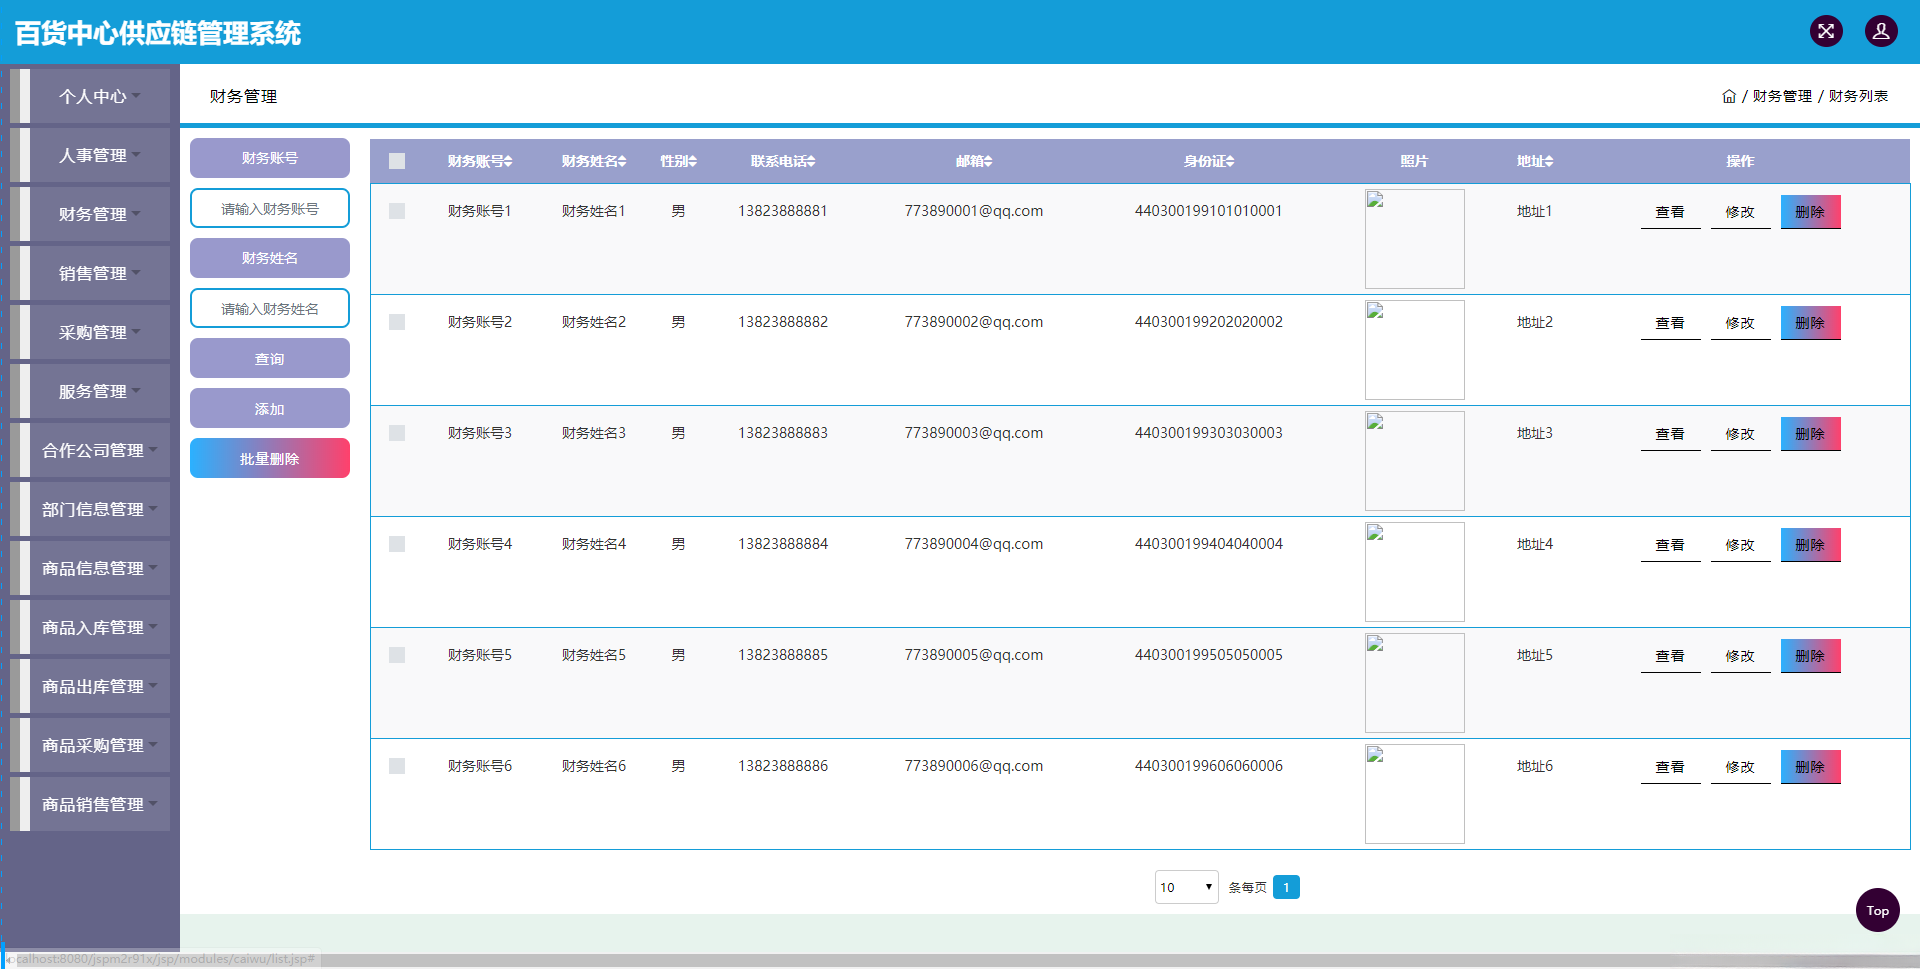Click 删除 for 财务账号6 row

1810,767
